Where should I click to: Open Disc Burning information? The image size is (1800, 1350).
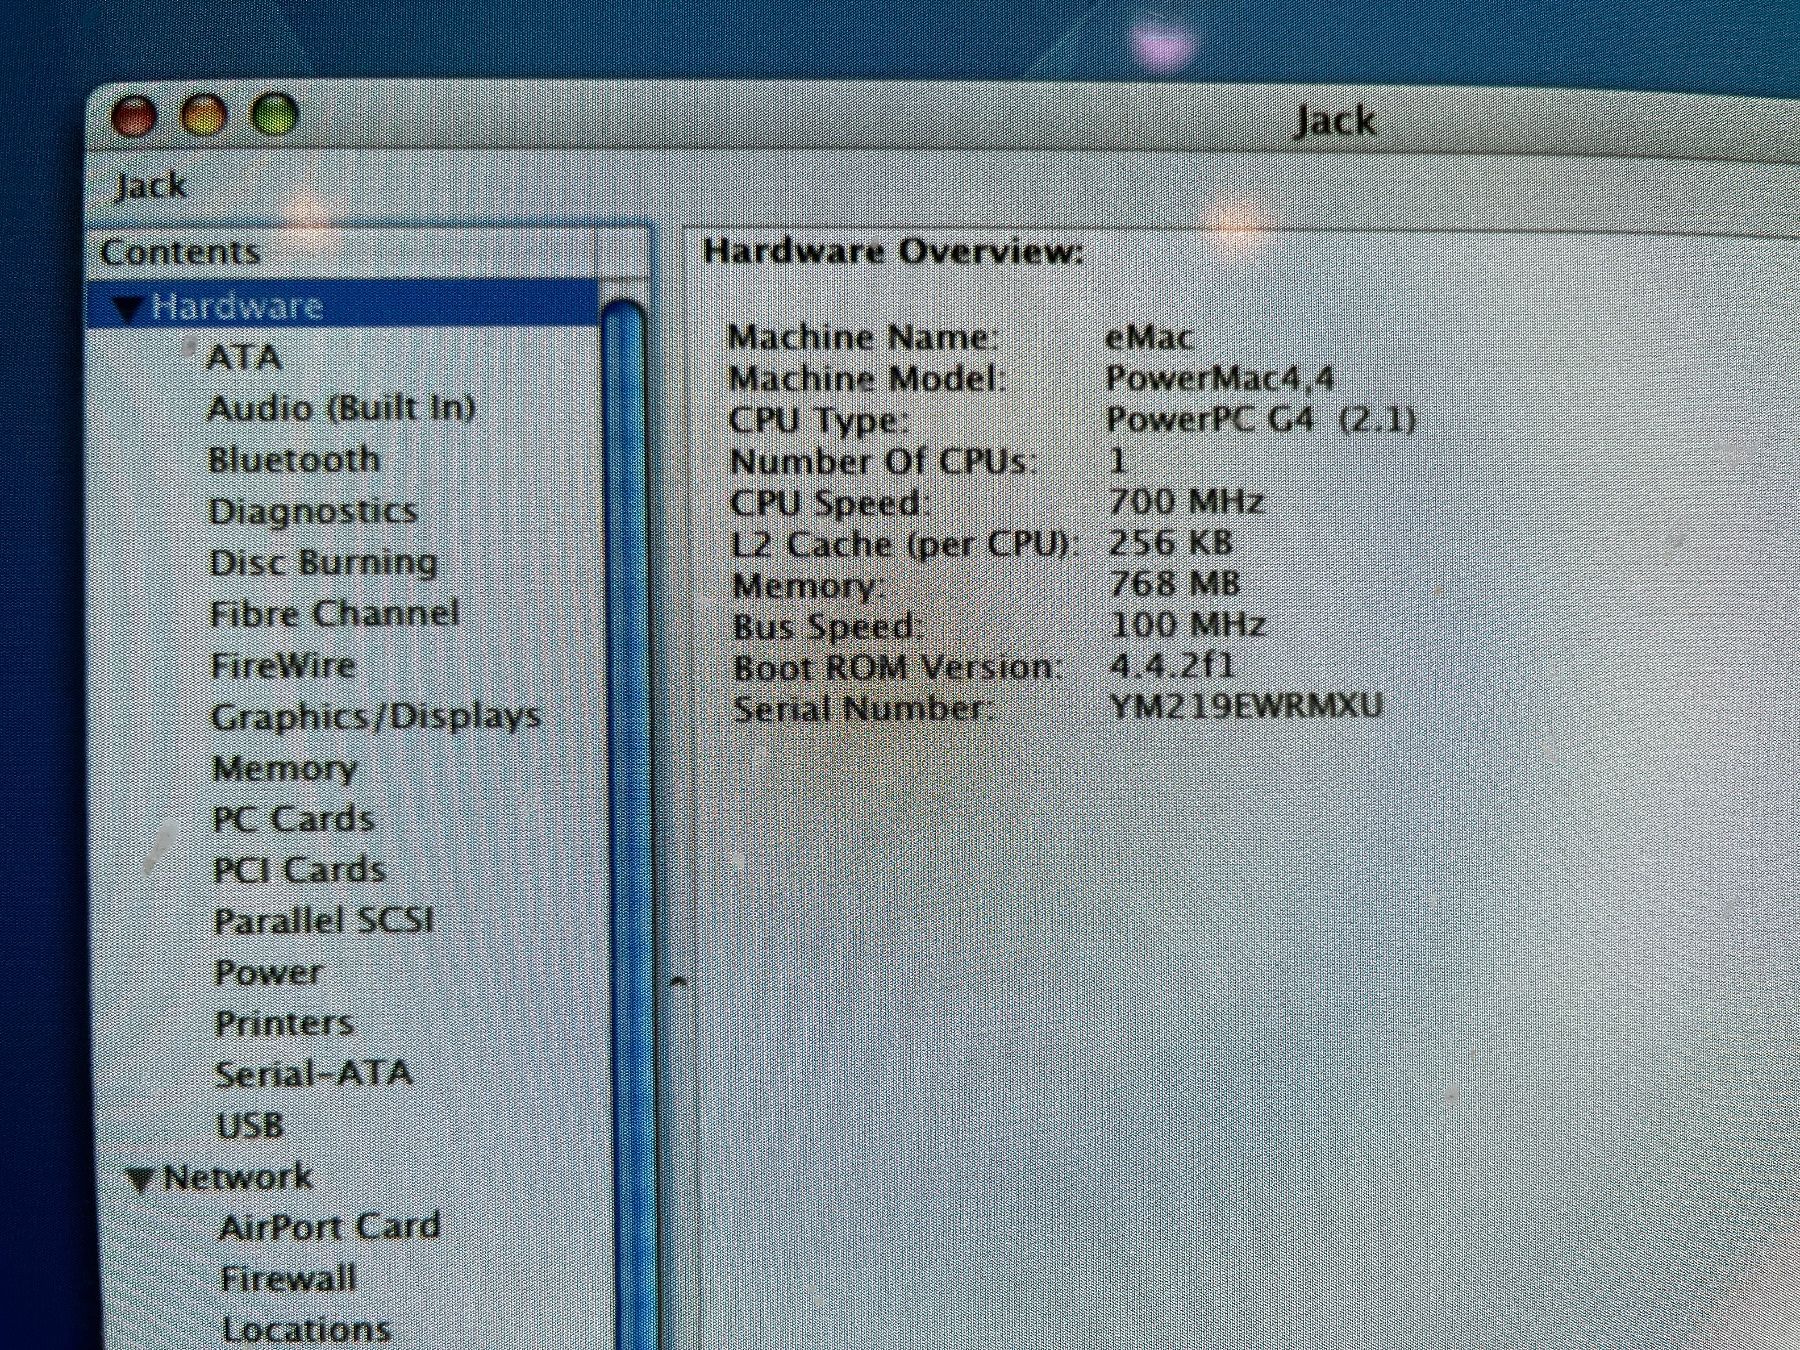coord(323,563)
